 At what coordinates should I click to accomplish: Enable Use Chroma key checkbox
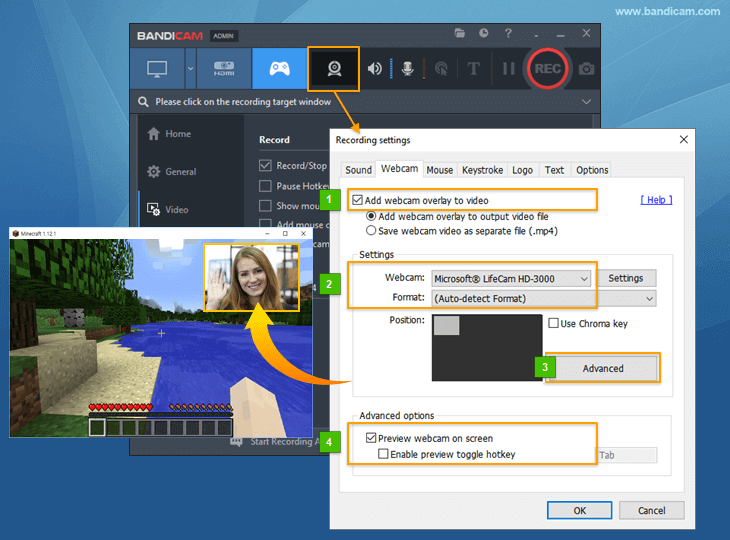554,323
